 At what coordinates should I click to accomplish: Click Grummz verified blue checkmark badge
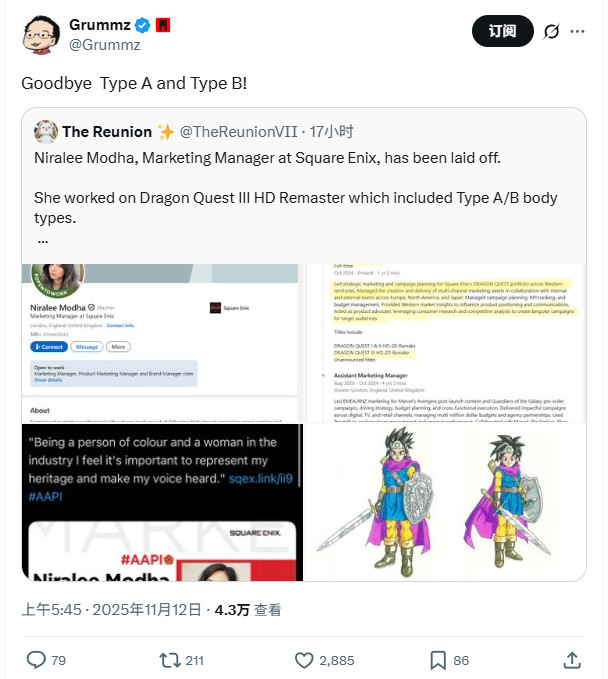(144, 24)
